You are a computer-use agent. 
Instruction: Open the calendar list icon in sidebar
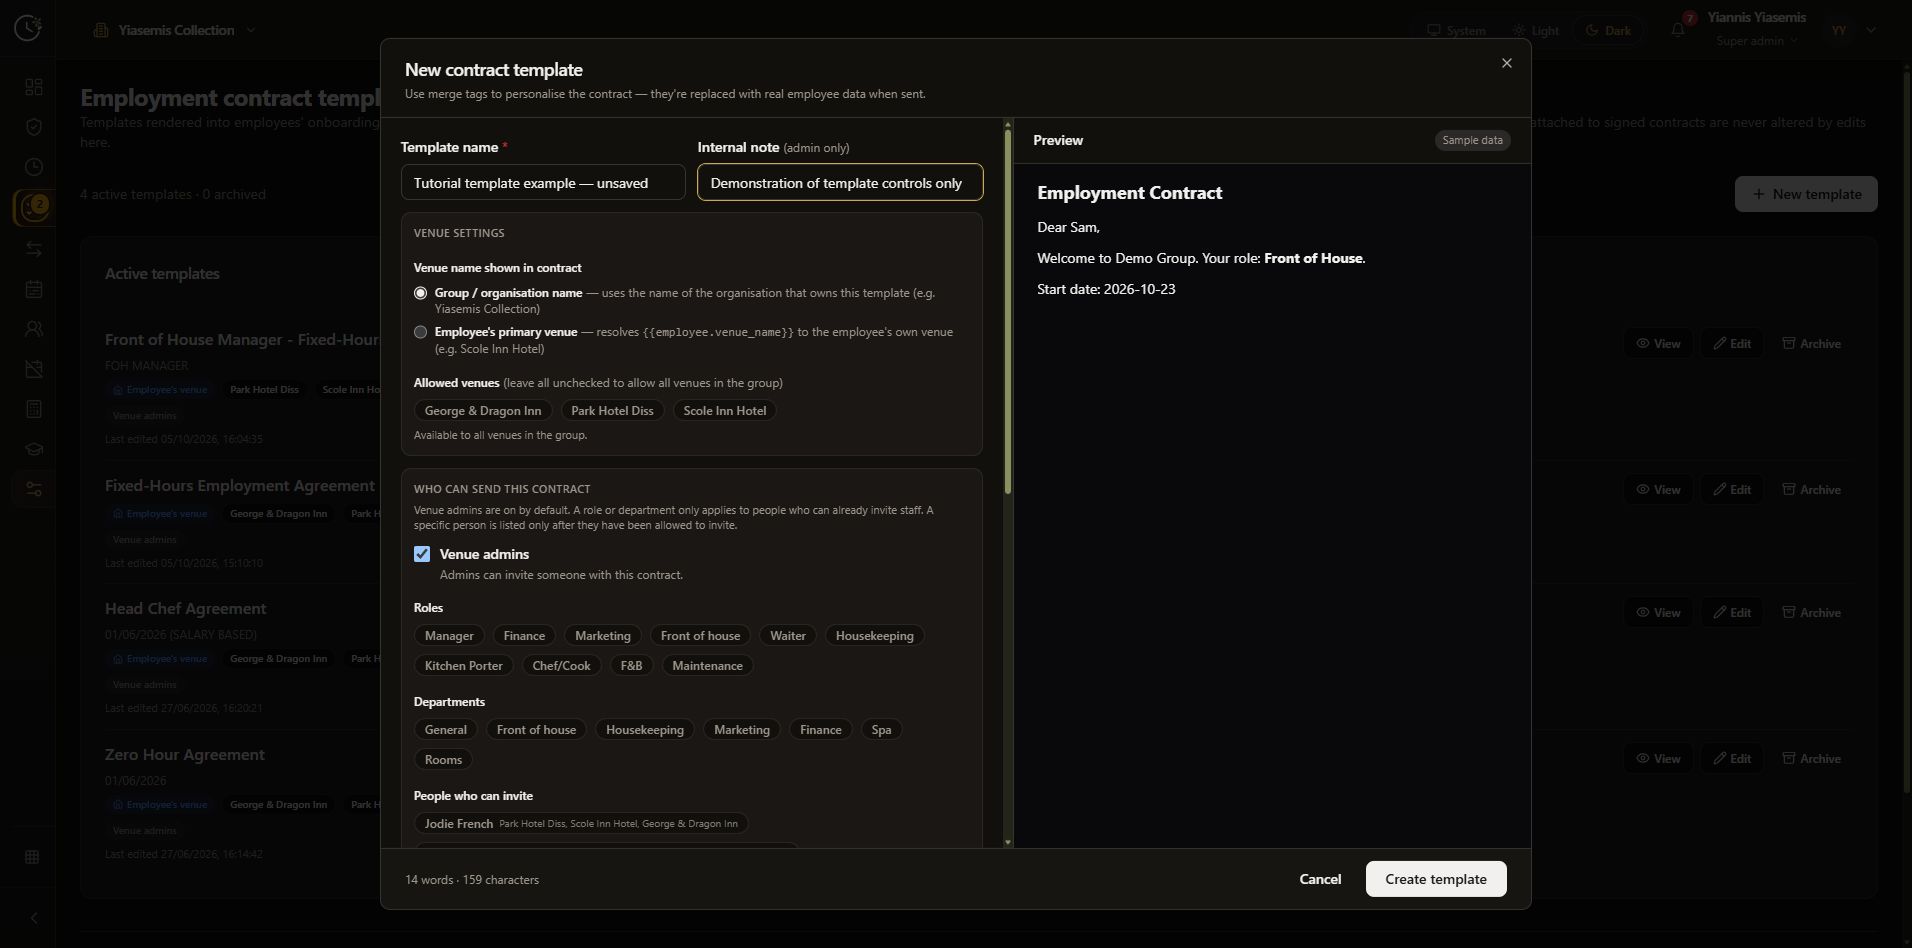tap(34, 289)
